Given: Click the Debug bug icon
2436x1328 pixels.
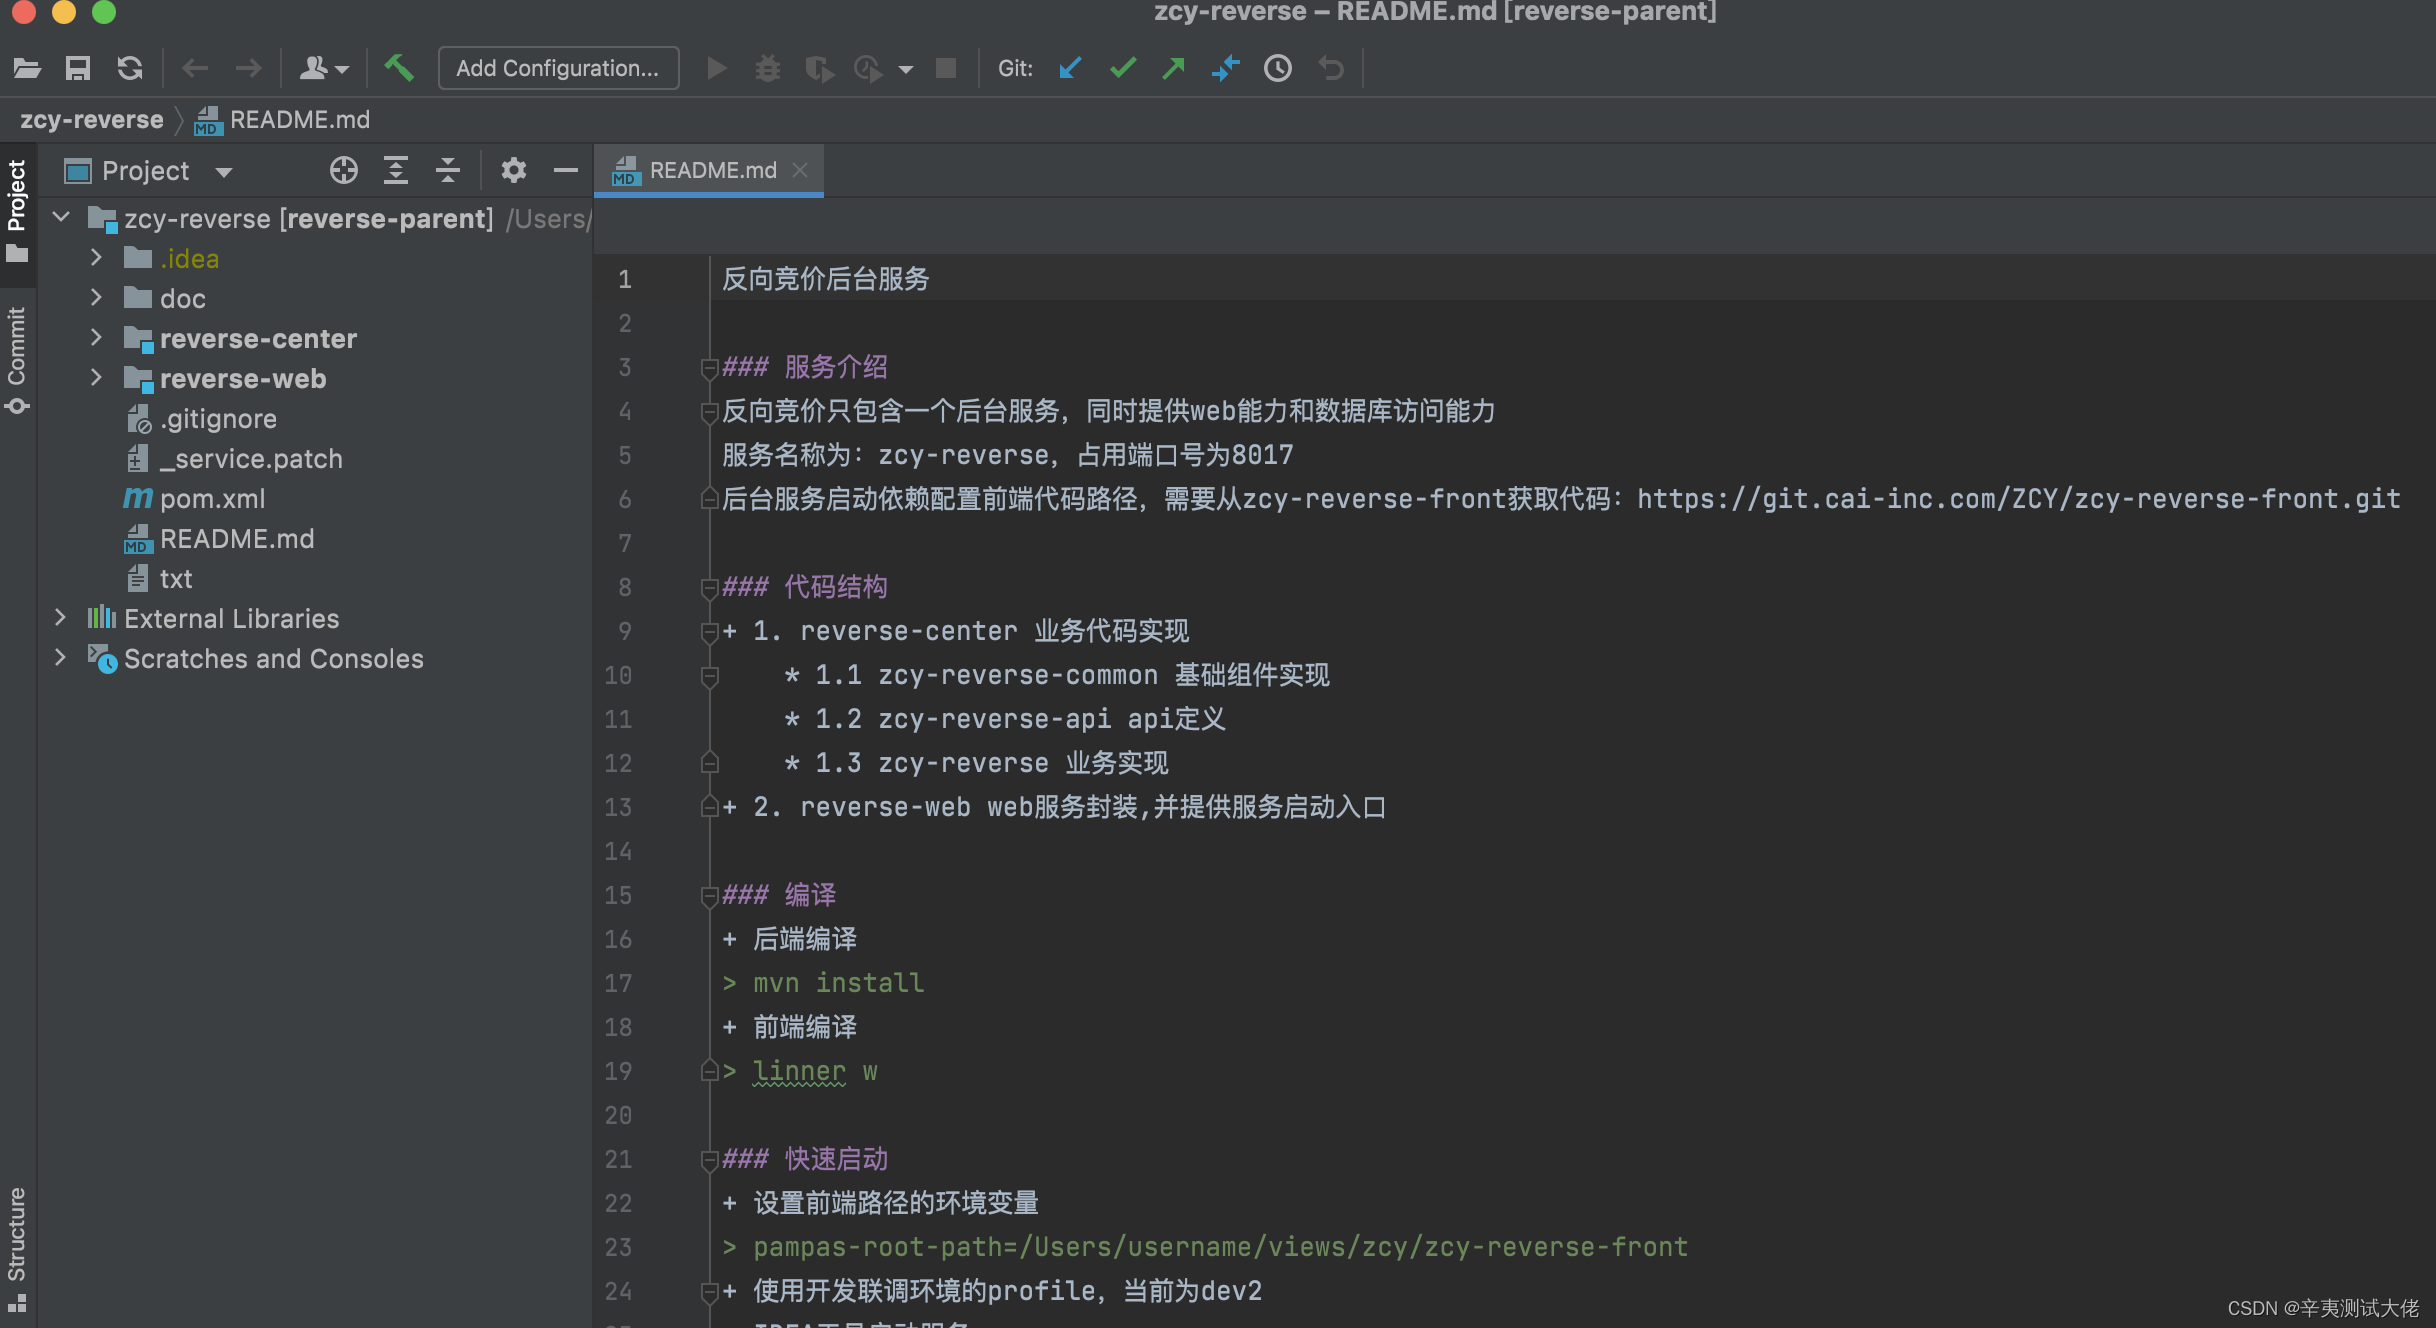Looking at the screenshot, I should pos(768,68).
